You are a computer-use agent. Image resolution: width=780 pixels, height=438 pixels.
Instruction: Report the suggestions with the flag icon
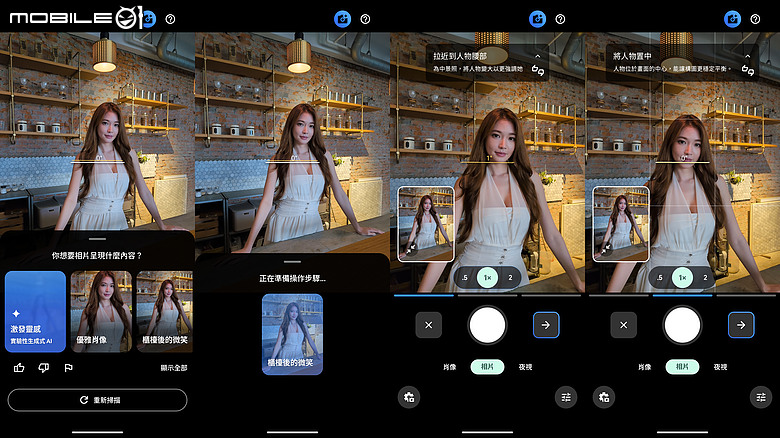(x=69, y=368)
